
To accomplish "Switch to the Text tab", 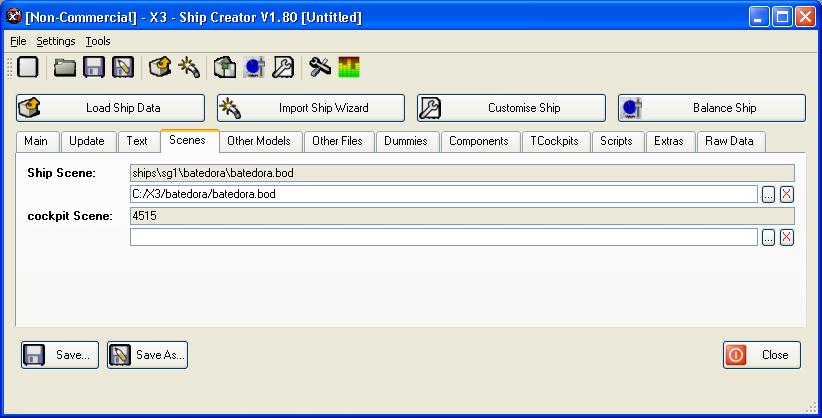I will (x=137, y=141).
